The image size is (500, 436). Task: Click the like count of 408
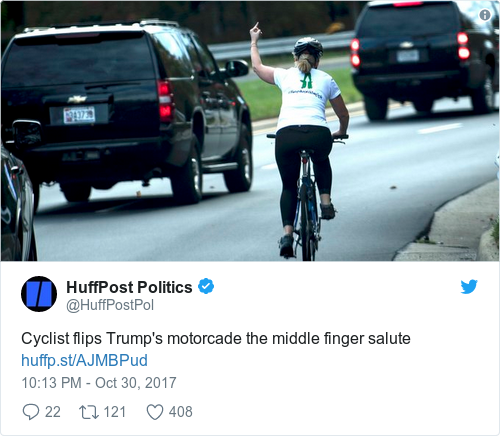pyautogui.click(x=181, y=412)
